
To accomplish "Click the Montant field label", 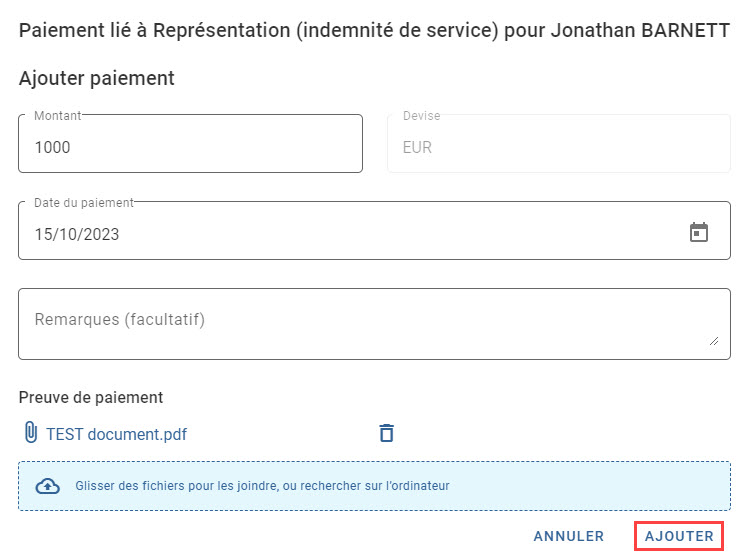I will click(x=58, y=116).
